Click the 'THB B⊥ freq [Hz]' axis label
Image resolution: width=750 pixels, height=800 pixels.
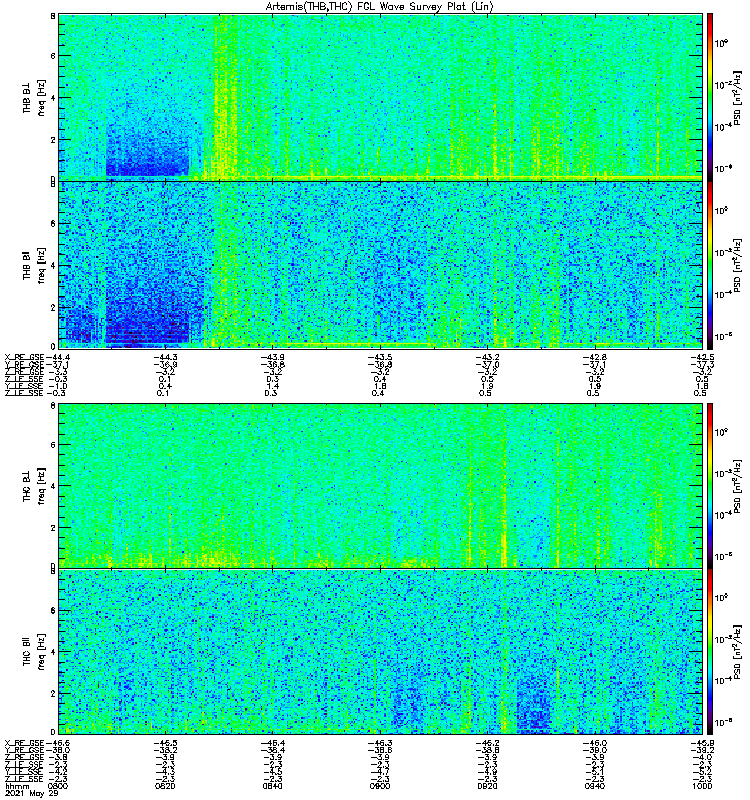click(x=34, y=97)
